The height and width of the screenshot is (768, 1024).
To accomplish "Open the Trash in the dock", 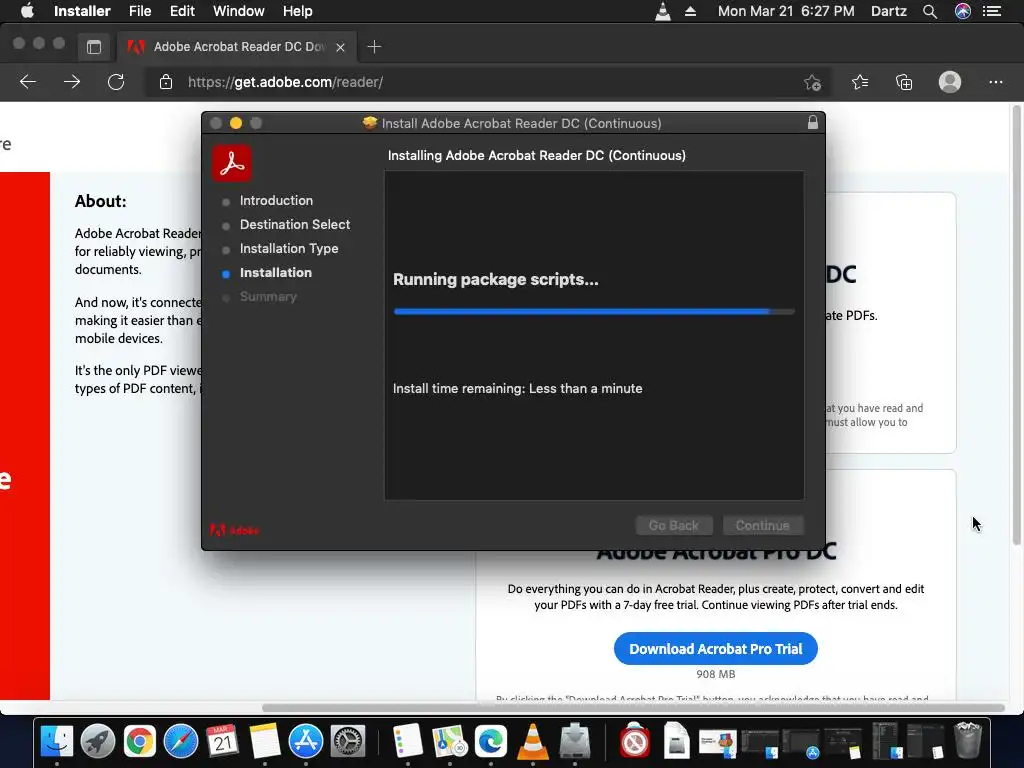I will [968, 740].
